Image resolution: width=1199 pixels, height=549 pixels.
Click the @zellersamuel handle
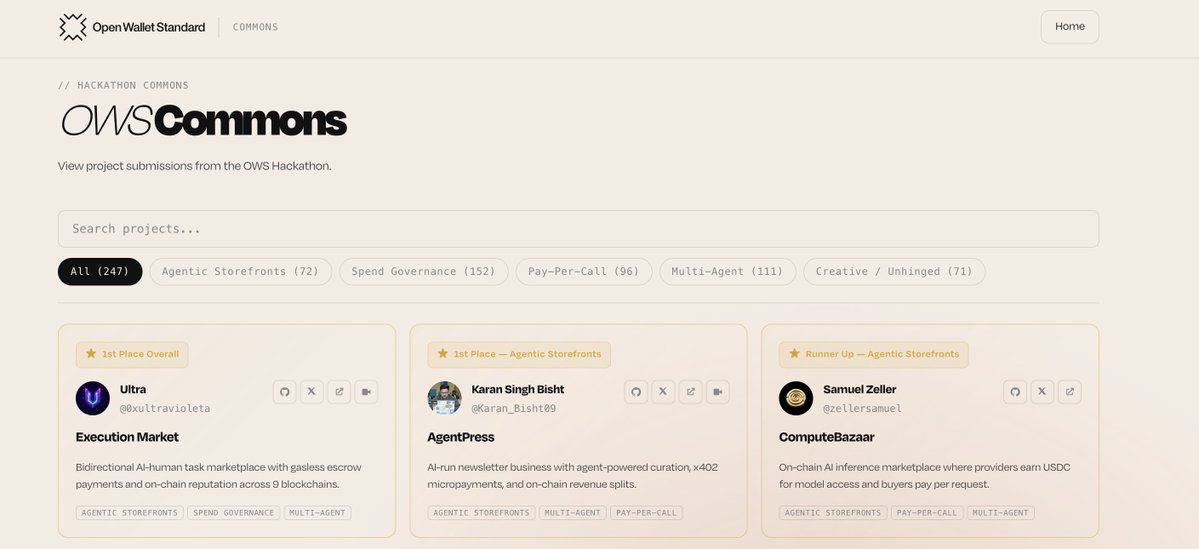(x=863, y=408)
